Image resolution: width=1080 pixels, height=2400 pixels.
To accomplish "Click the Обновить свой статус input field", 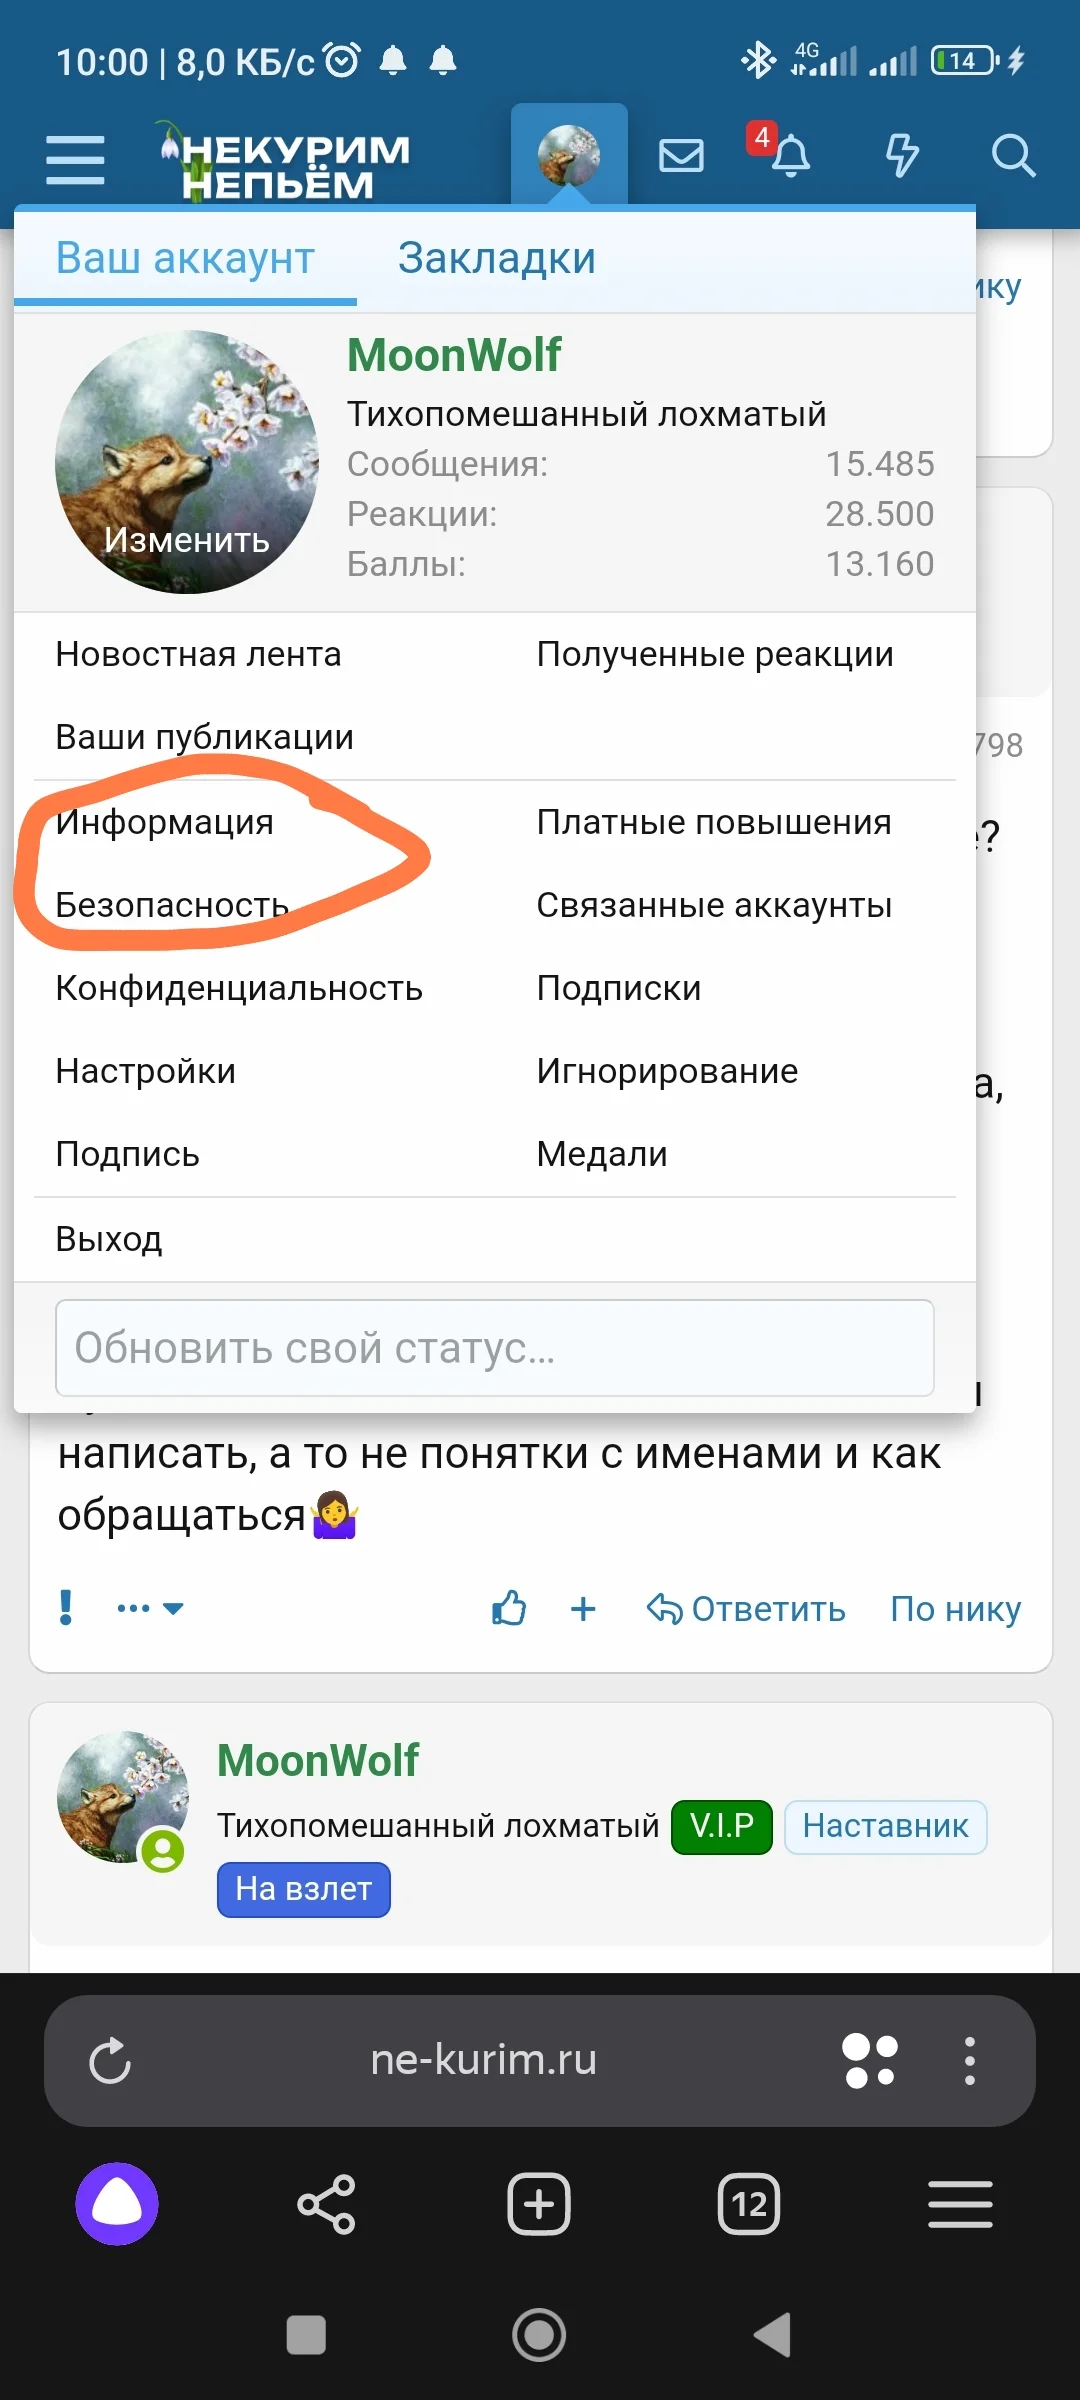I will click(x=495, y=1348).
